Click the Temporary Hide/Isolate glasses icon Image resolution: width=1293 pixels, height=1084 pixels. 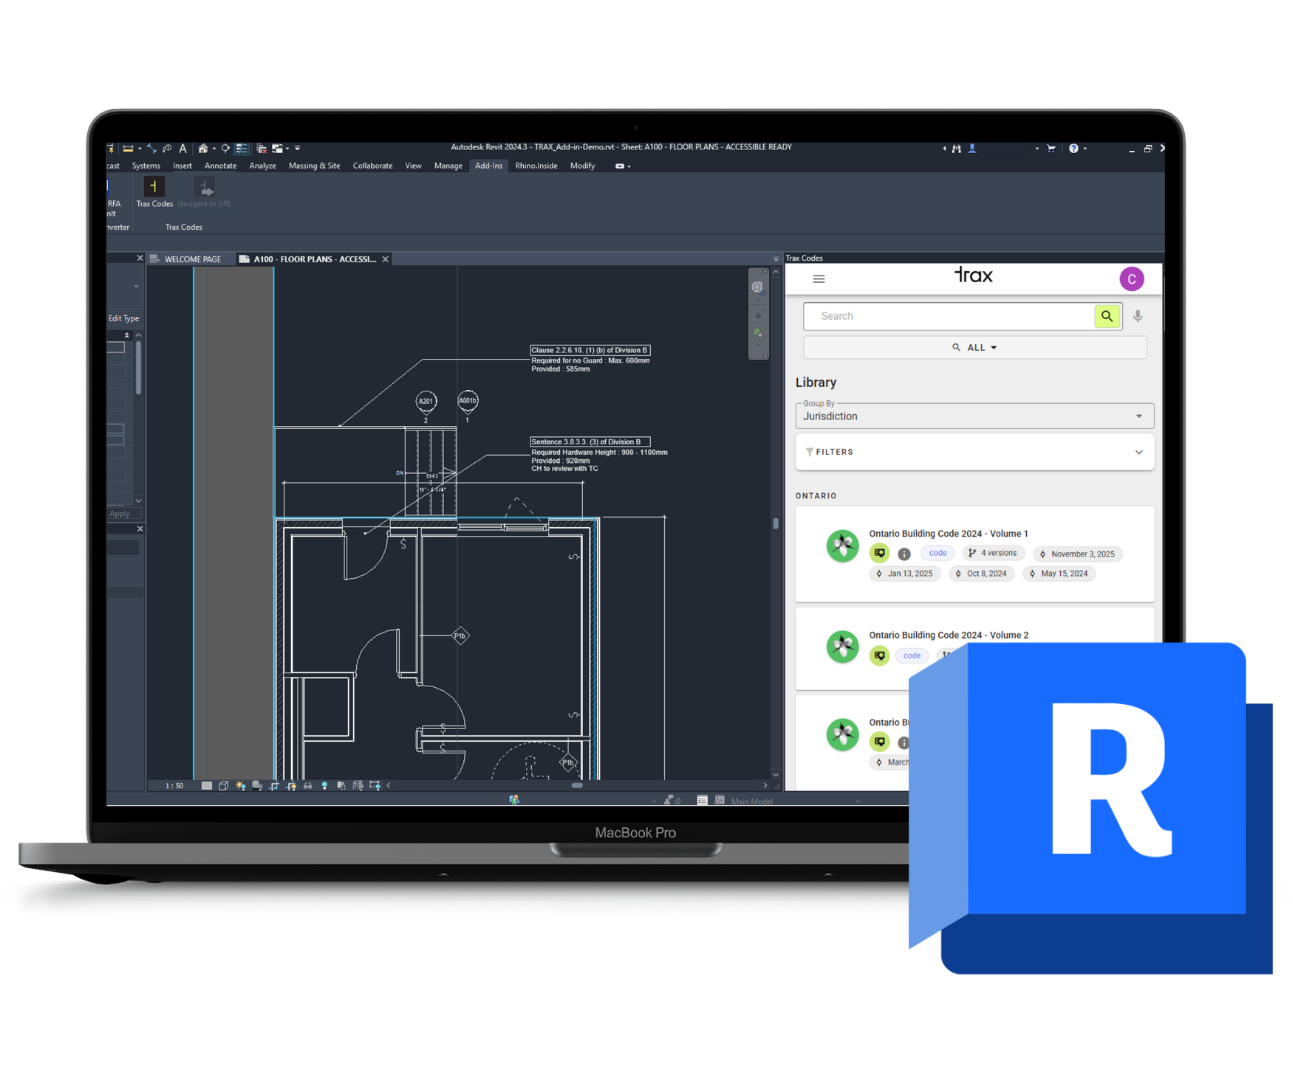(x=308, y=786)
